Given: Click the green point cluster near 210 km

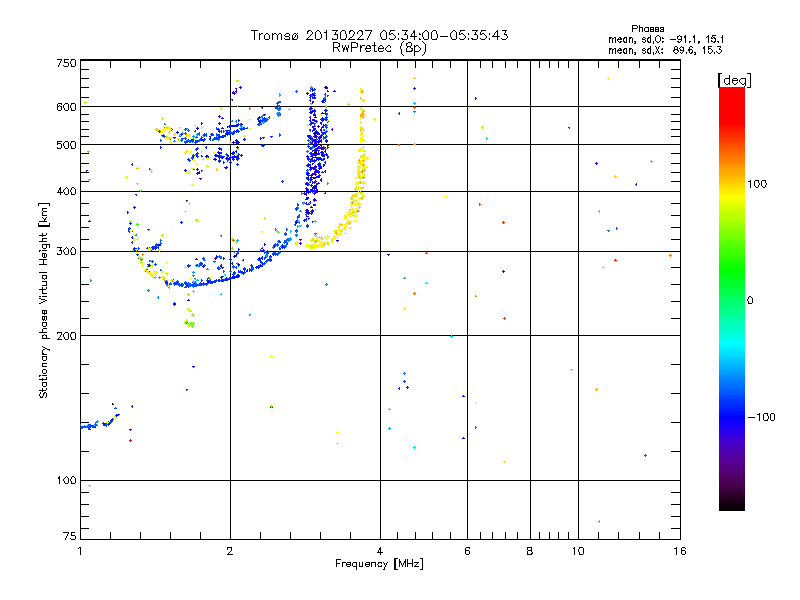Looking at the screenshot, I should pyautogui.click(x=190, y=322).
